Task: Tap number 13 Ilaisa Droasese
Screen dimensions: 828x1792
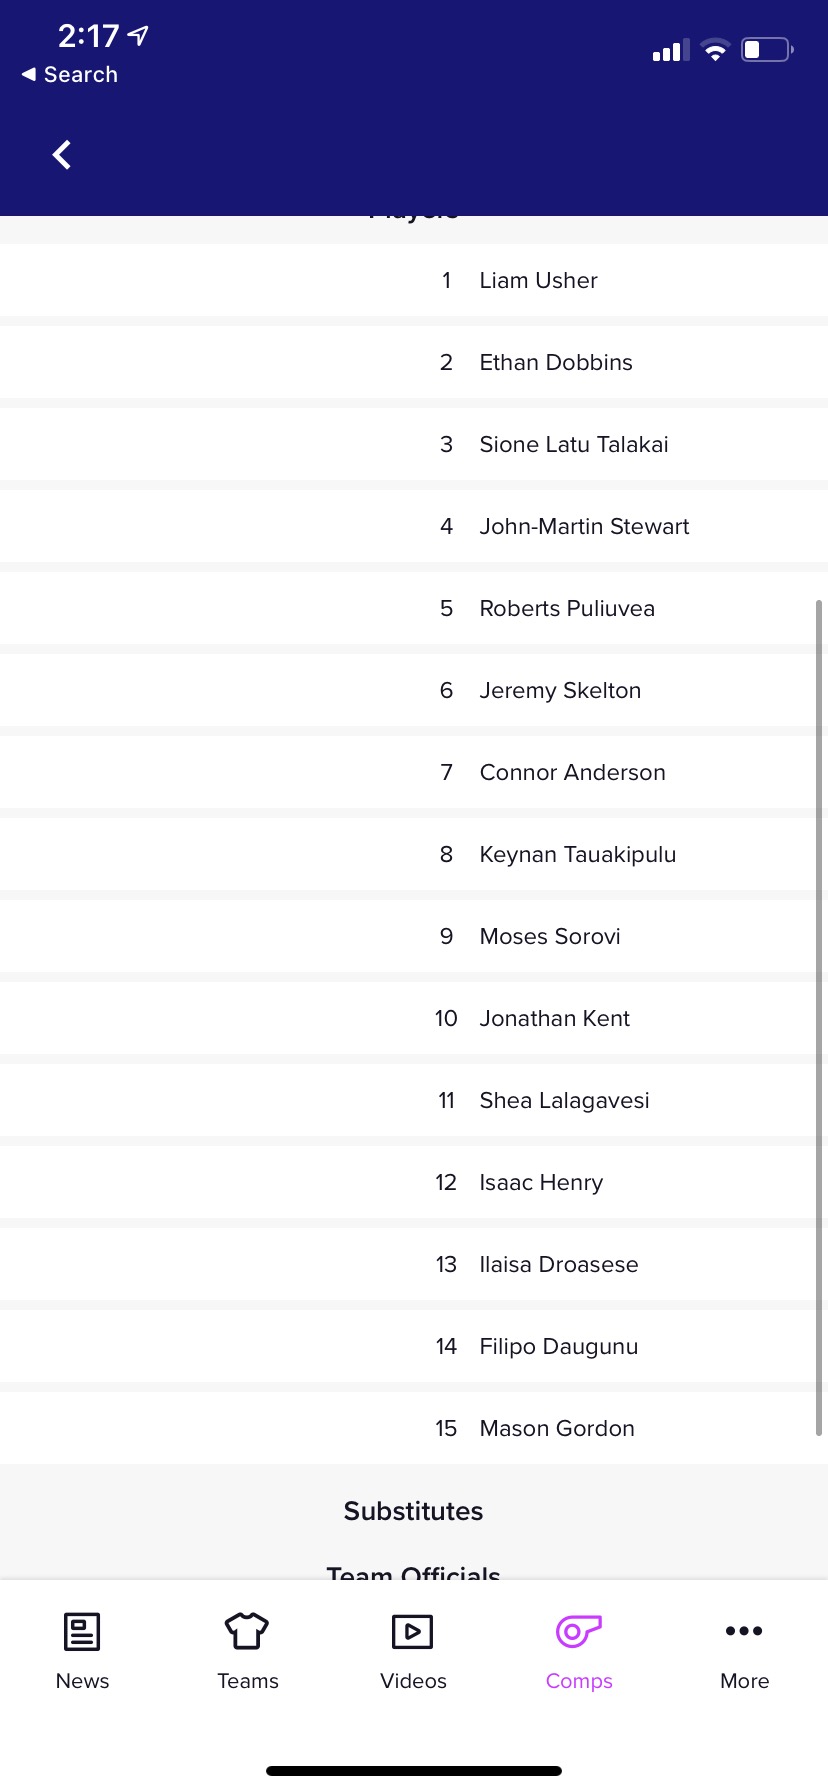Action: coord(559,1265)
